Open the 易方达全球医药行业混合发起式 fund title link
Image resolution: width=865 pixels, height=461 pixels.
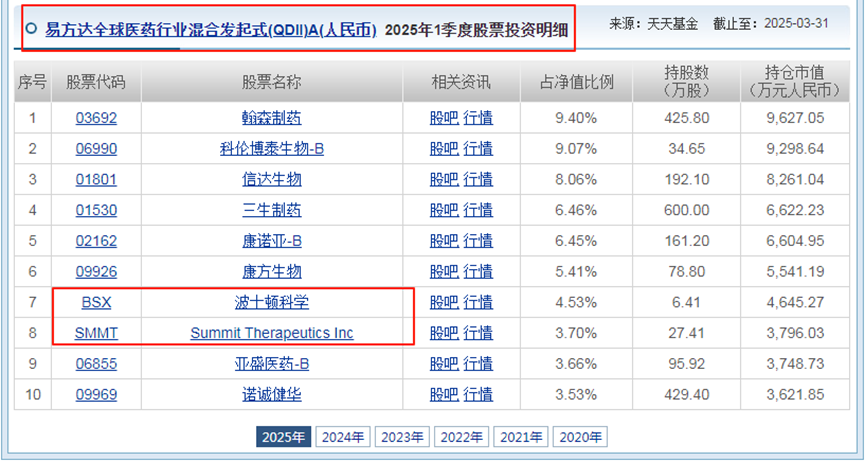(x=211, y=30)
